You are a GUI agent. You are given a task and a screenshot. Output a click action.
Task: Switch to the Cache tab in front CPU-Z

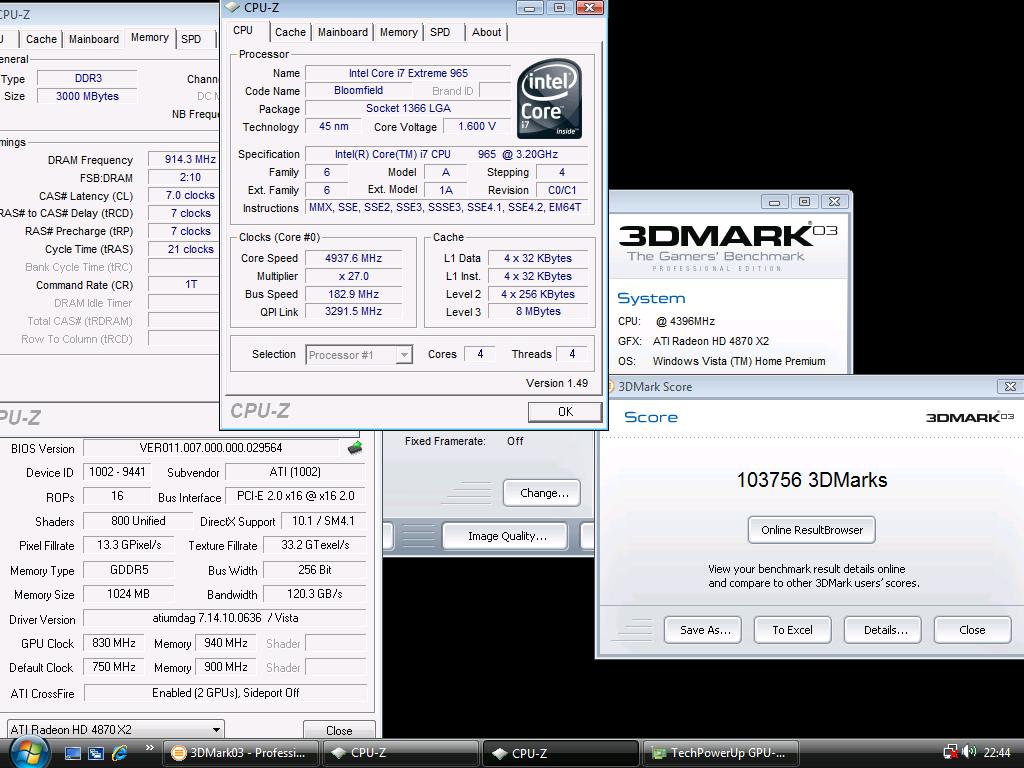pos(290,32)
